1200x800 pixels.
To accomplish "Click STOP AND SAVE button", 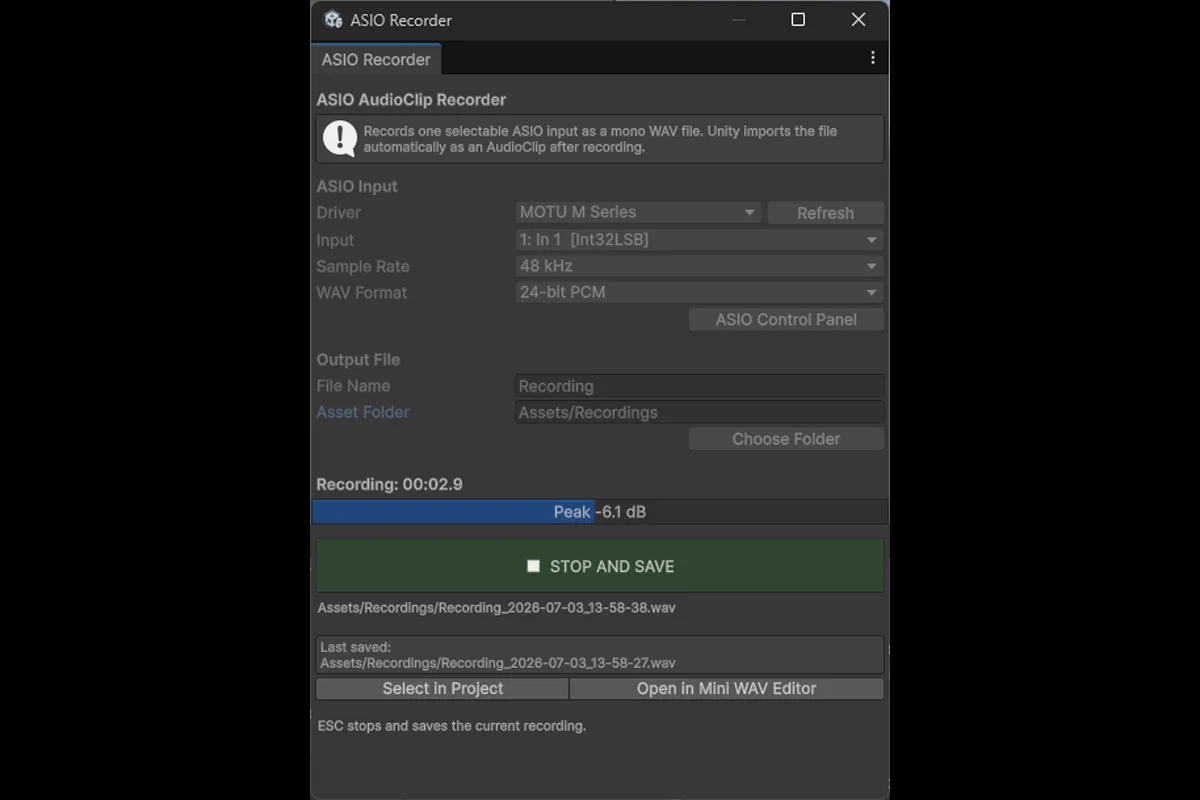I will click(600, 566).
